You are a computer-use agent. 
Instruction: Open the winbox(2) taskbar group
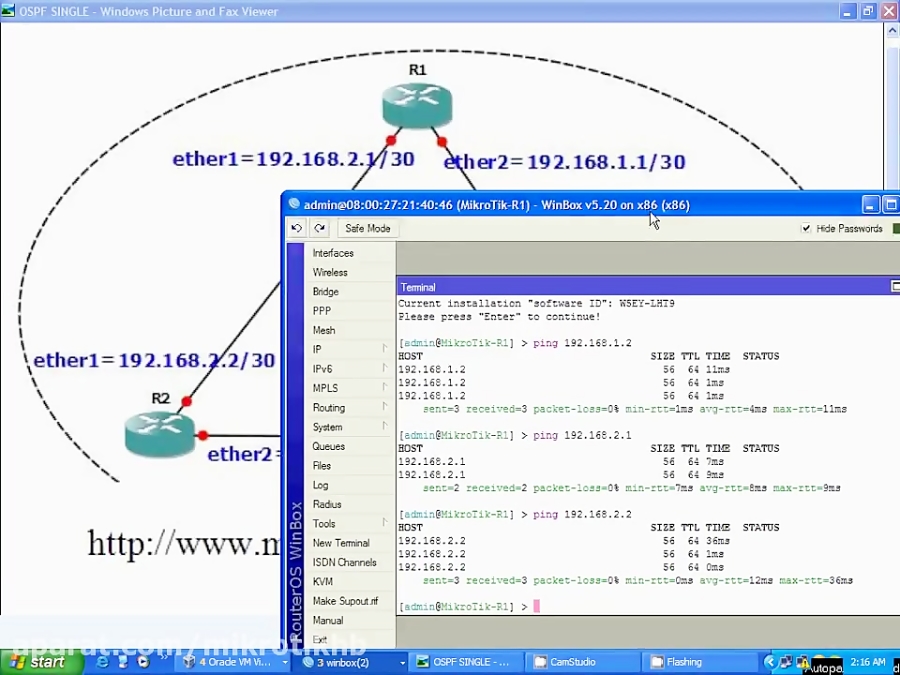coord(350,661)
